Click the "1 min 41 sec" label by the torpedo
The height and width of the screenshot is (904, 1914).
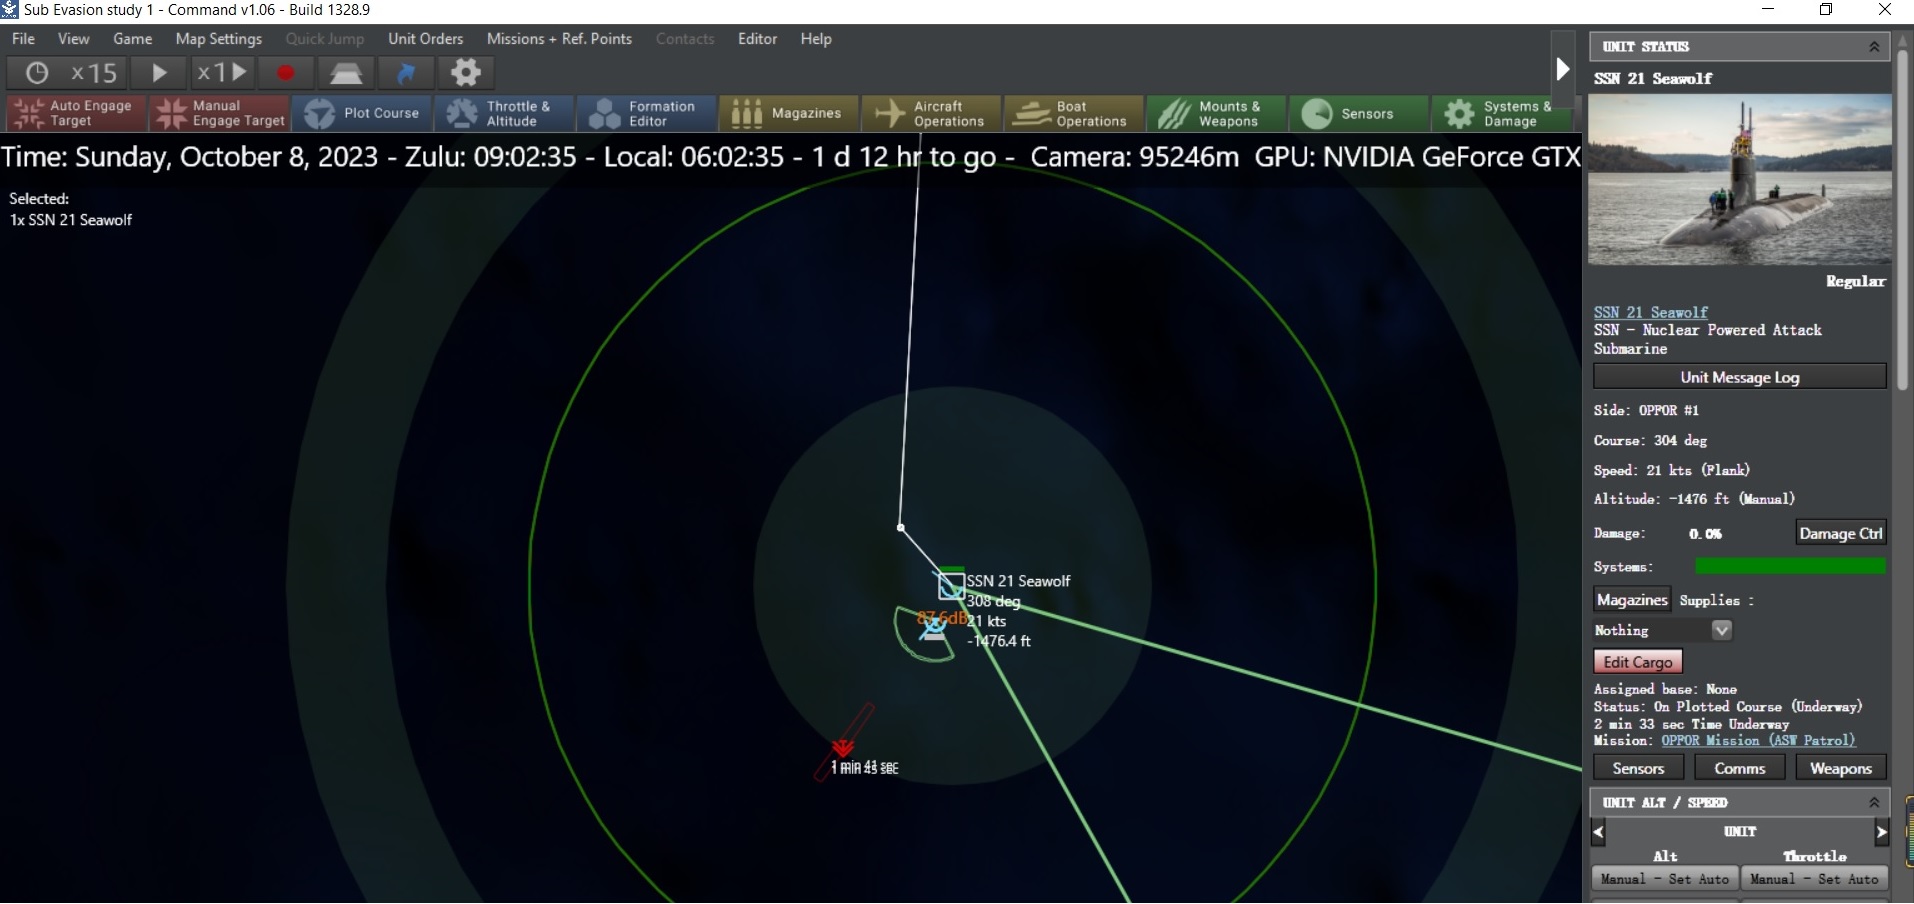tap(865, 768)
